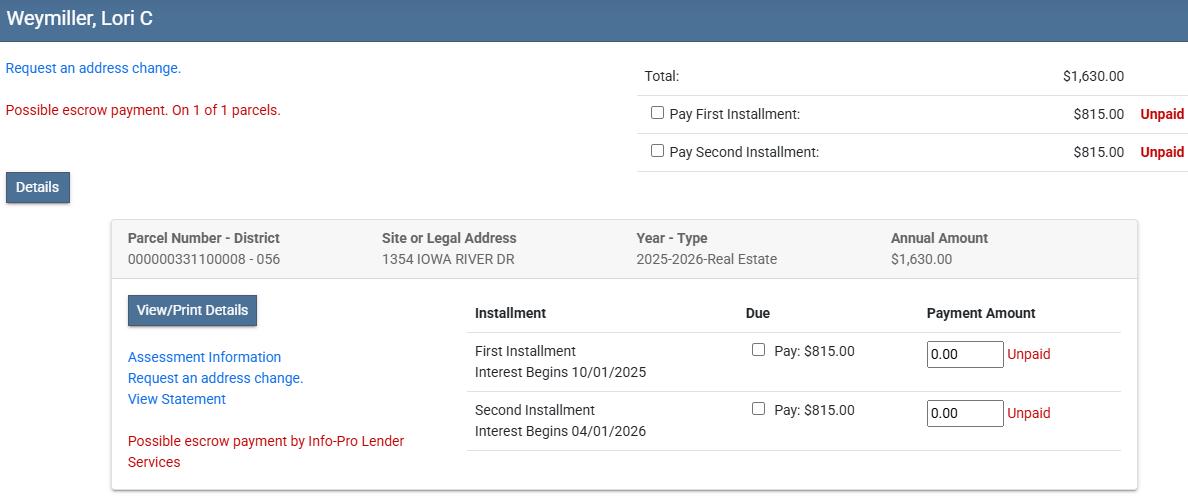Click the 'Possible escrow payment' notice at top
This screenshot has width=1188, height=501.
click(143, 110)
